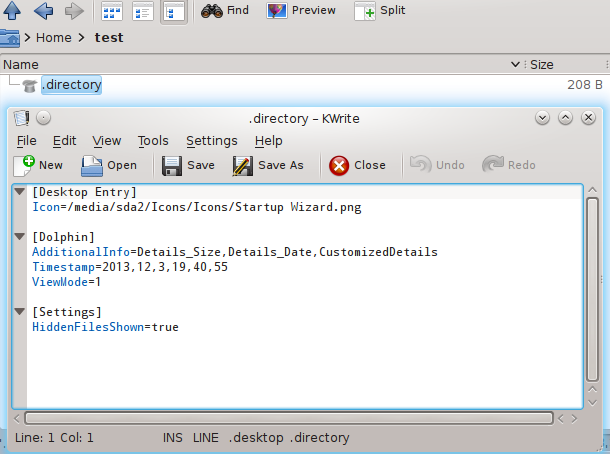Click the HiddenFilesShown=true line
This screenshot has width=610, height=454.
(105, 327)
